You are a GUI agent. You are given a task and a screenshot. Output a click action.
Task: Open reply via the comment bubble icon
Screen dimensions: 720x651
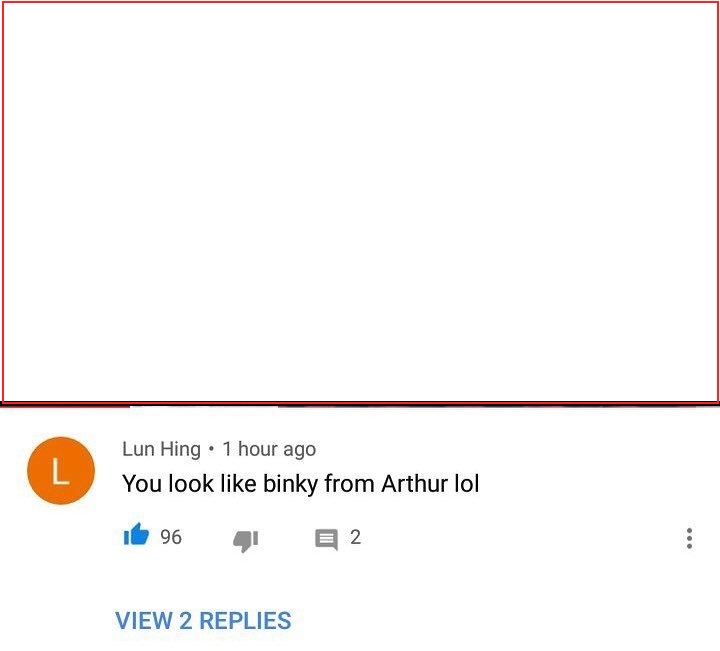click(326, 539)
